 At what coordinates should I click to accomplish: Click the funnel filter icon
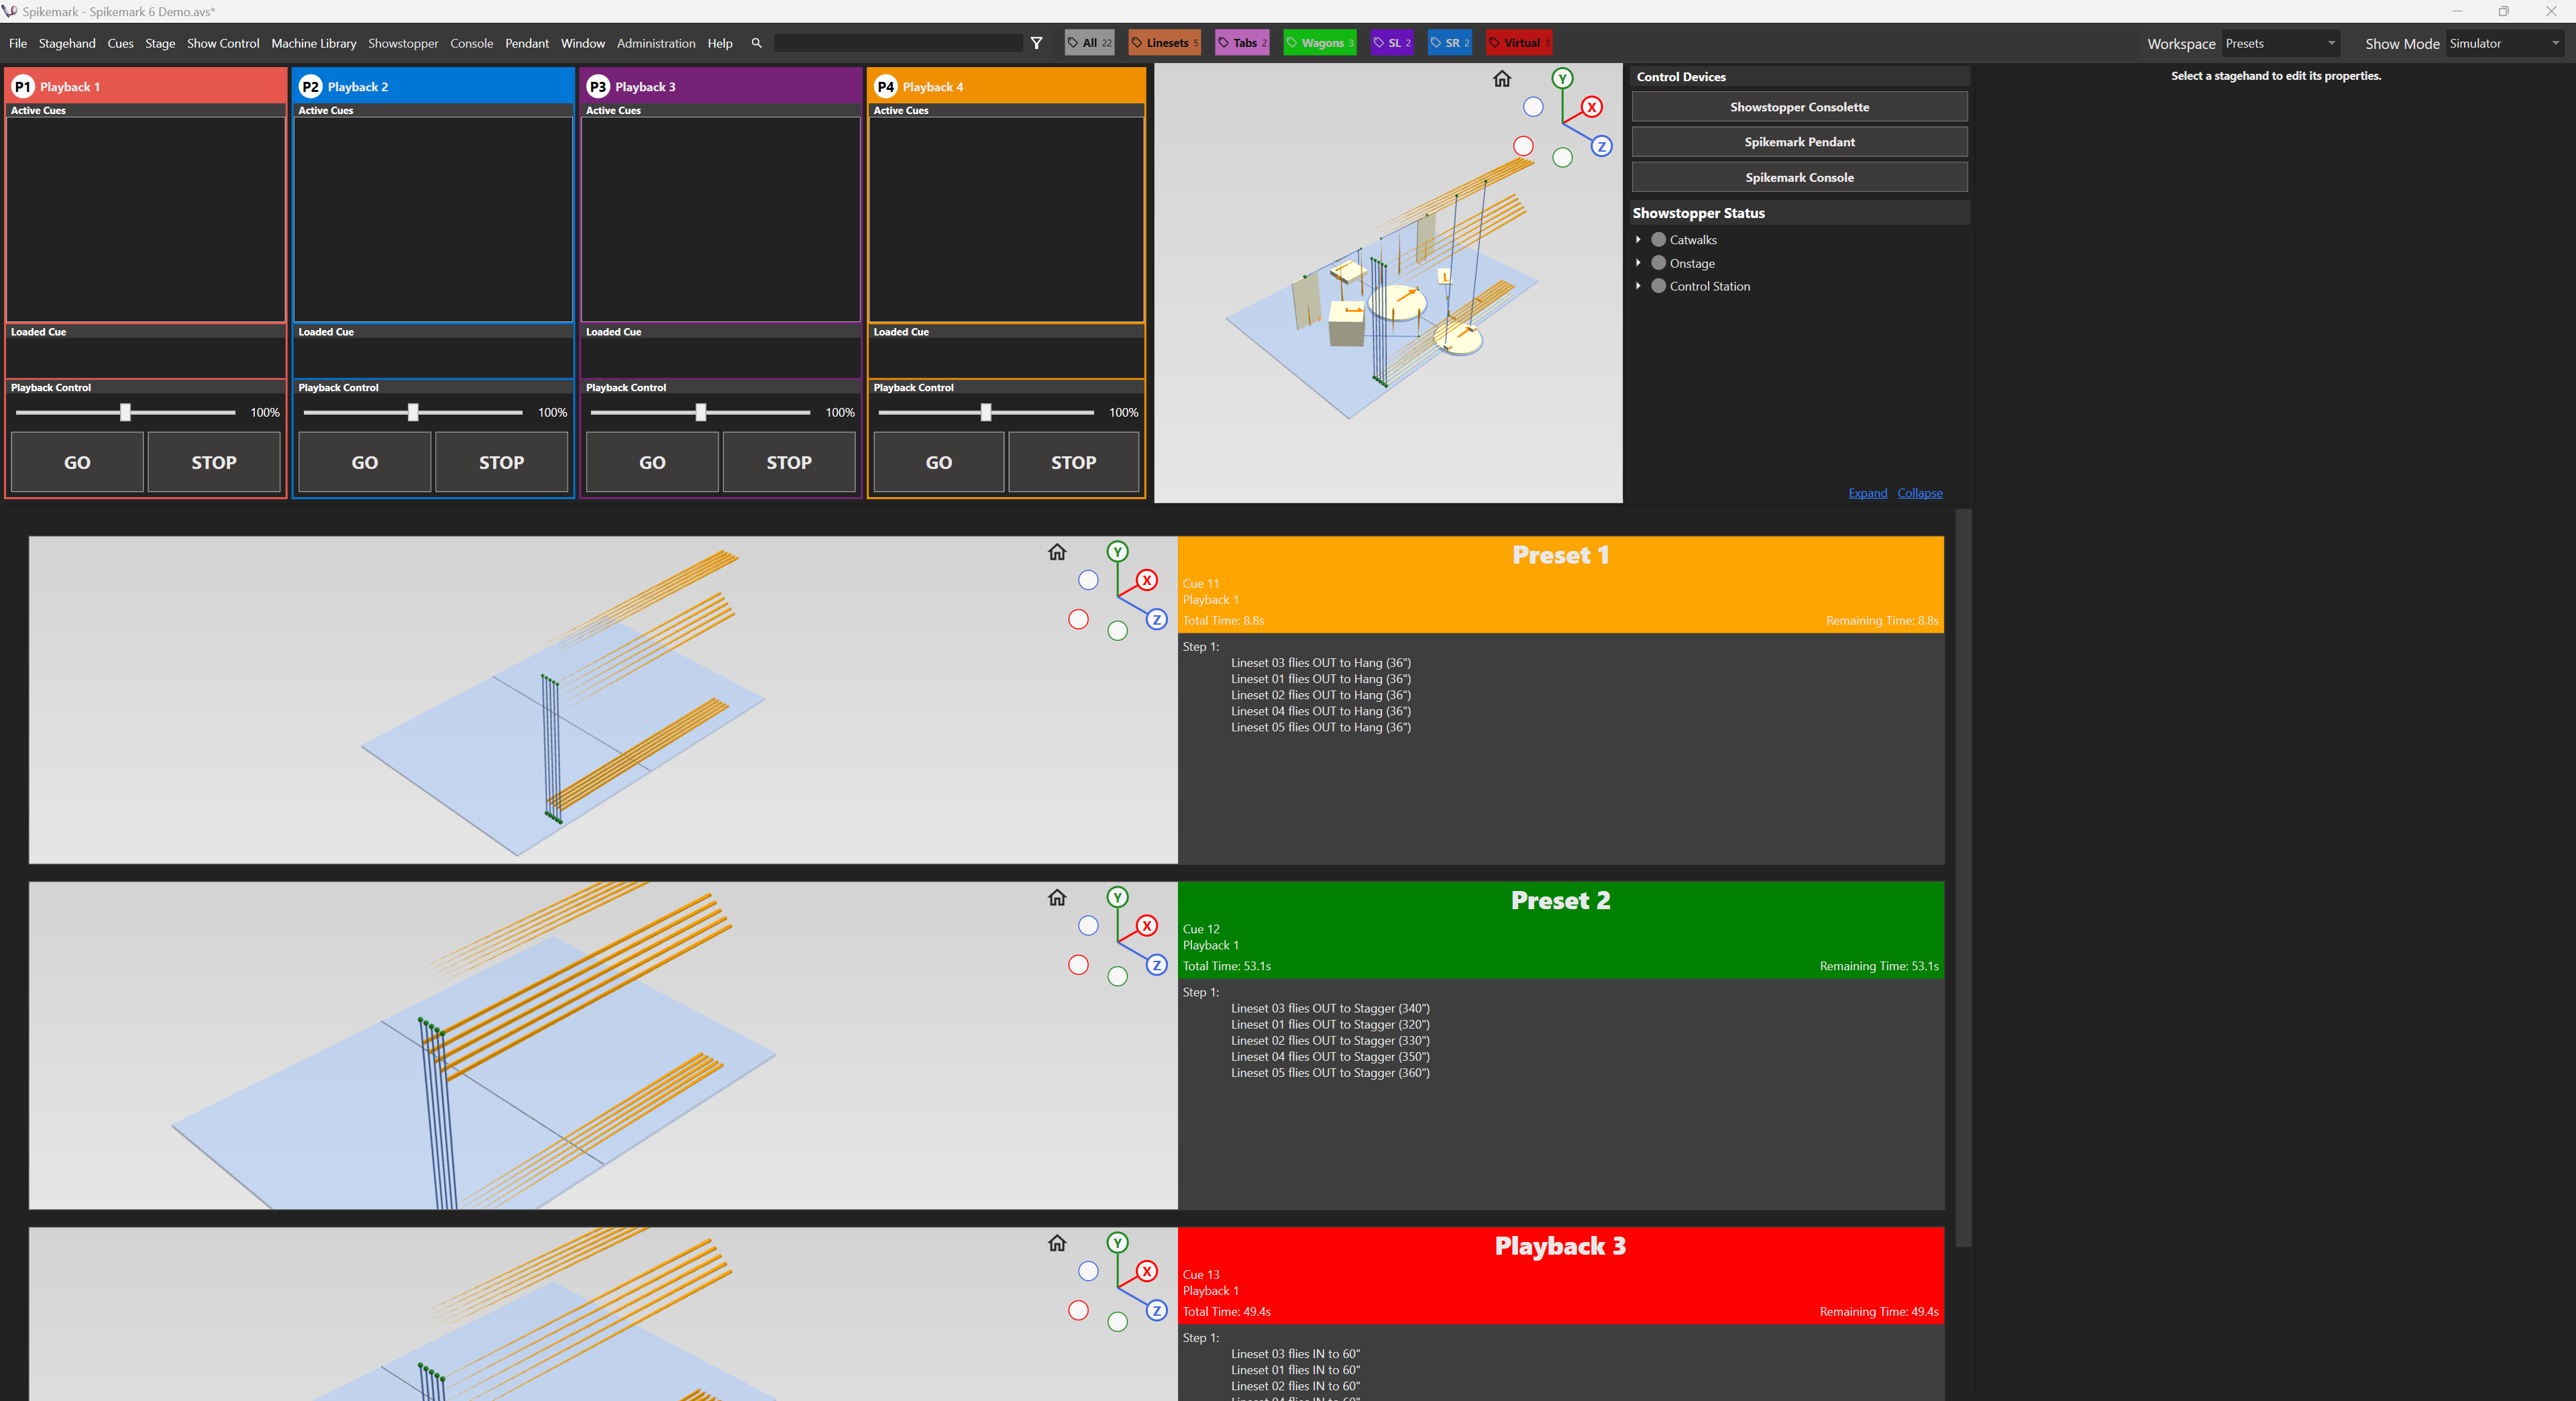coord(1036,43)
